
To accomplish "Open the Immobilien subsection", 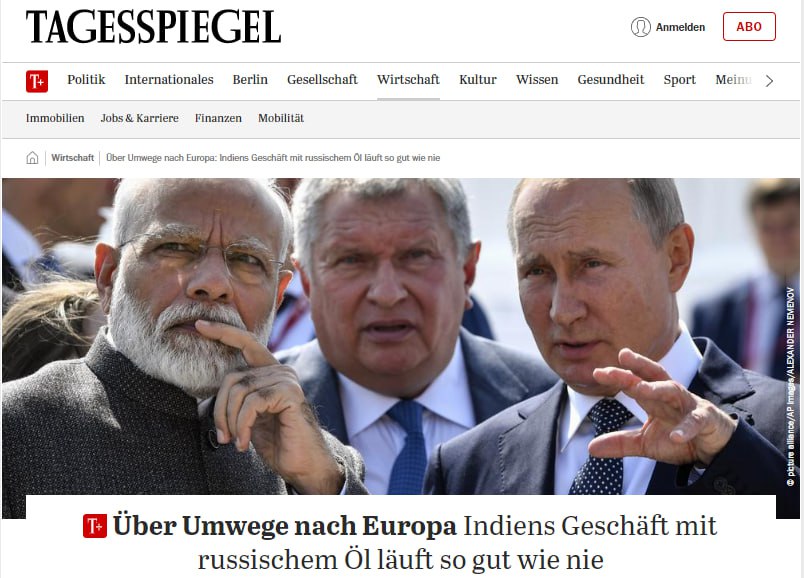I will coord(55,118).
